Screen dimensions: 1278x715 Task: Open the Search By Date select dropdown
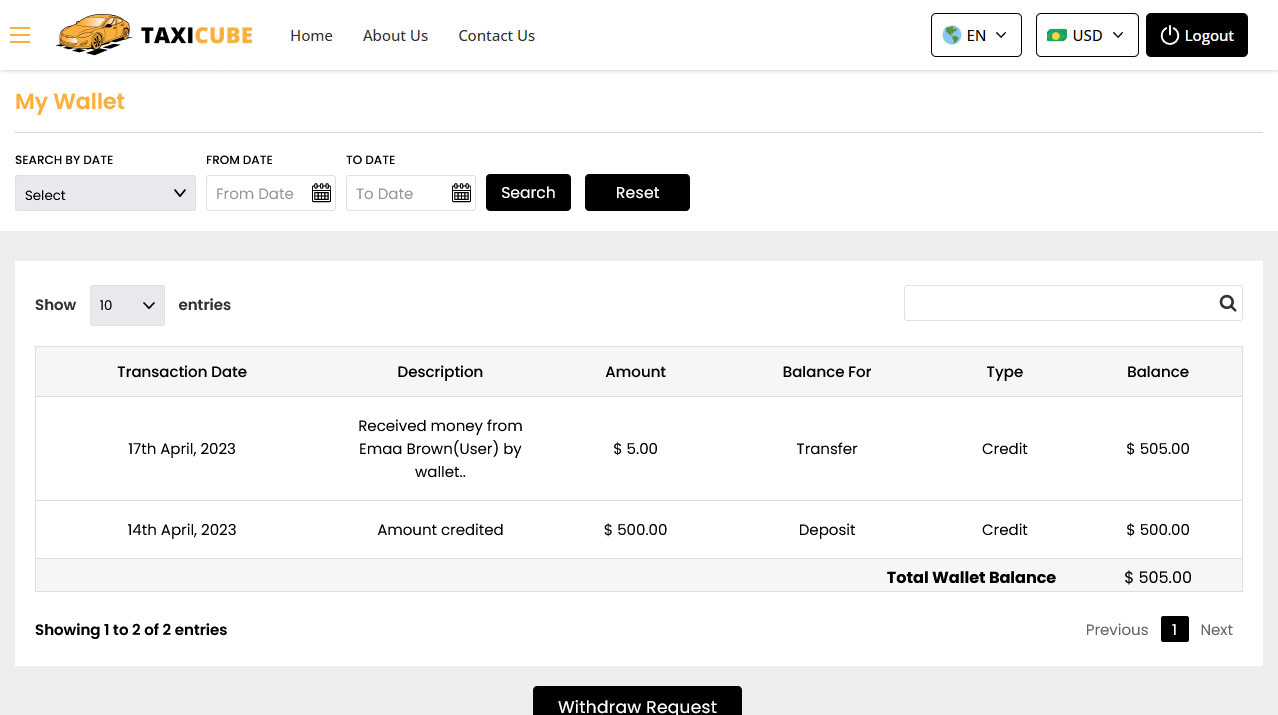(x=105, y=193)
